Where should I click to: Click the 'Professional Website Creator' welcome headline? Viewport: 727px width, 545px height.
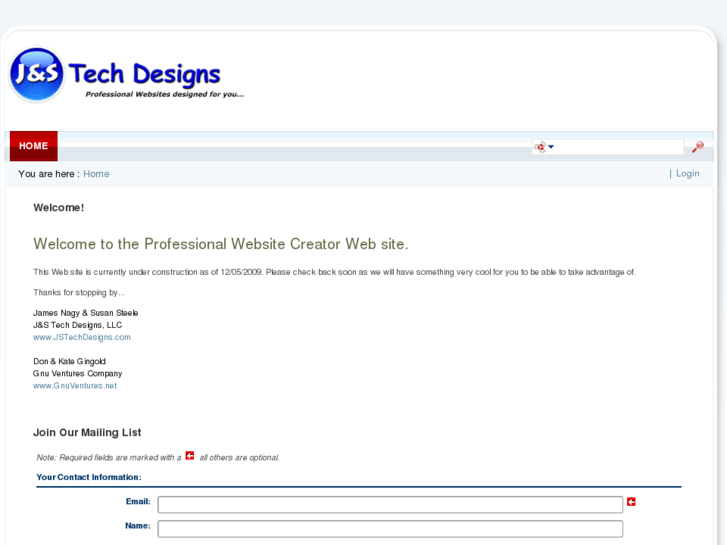coord(221,244)
